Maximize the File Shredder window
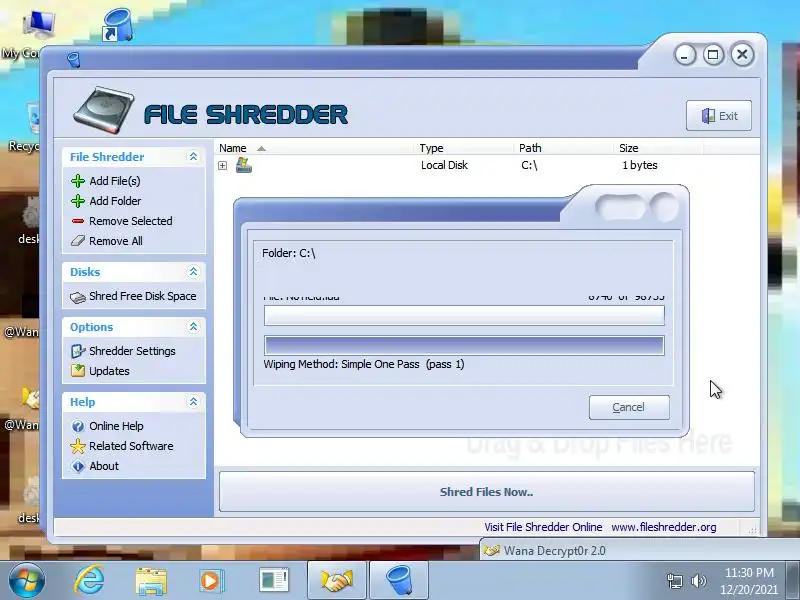Screen dimensions: 800x600 (713, 55)
